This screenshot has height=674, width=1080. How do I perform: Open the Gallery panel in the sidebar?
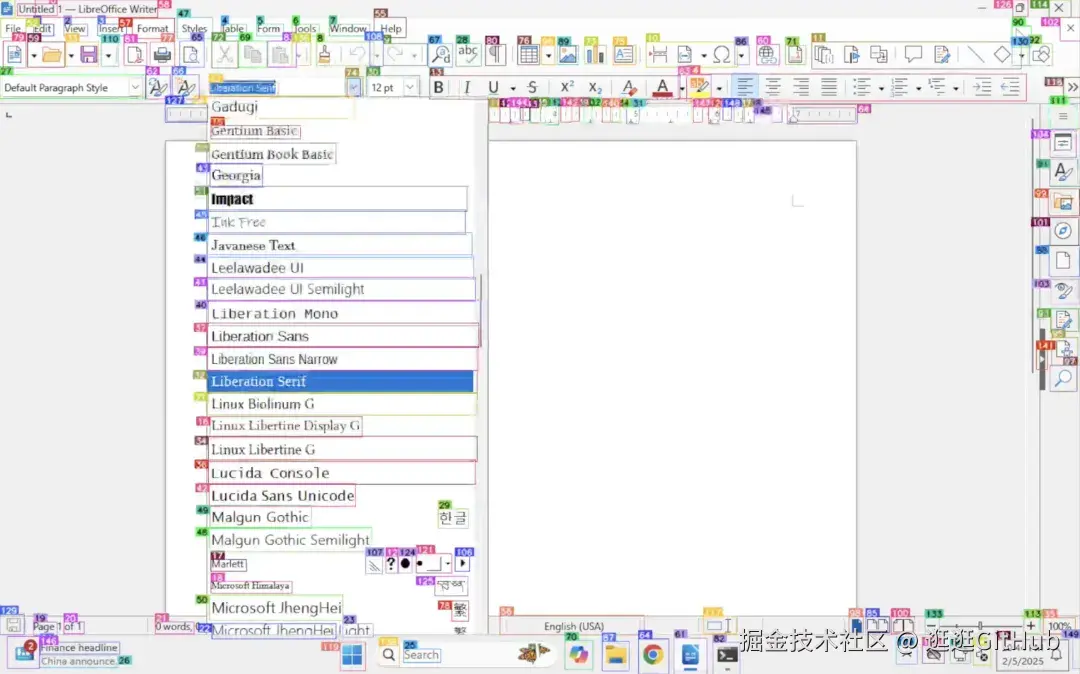point(1063,202)
